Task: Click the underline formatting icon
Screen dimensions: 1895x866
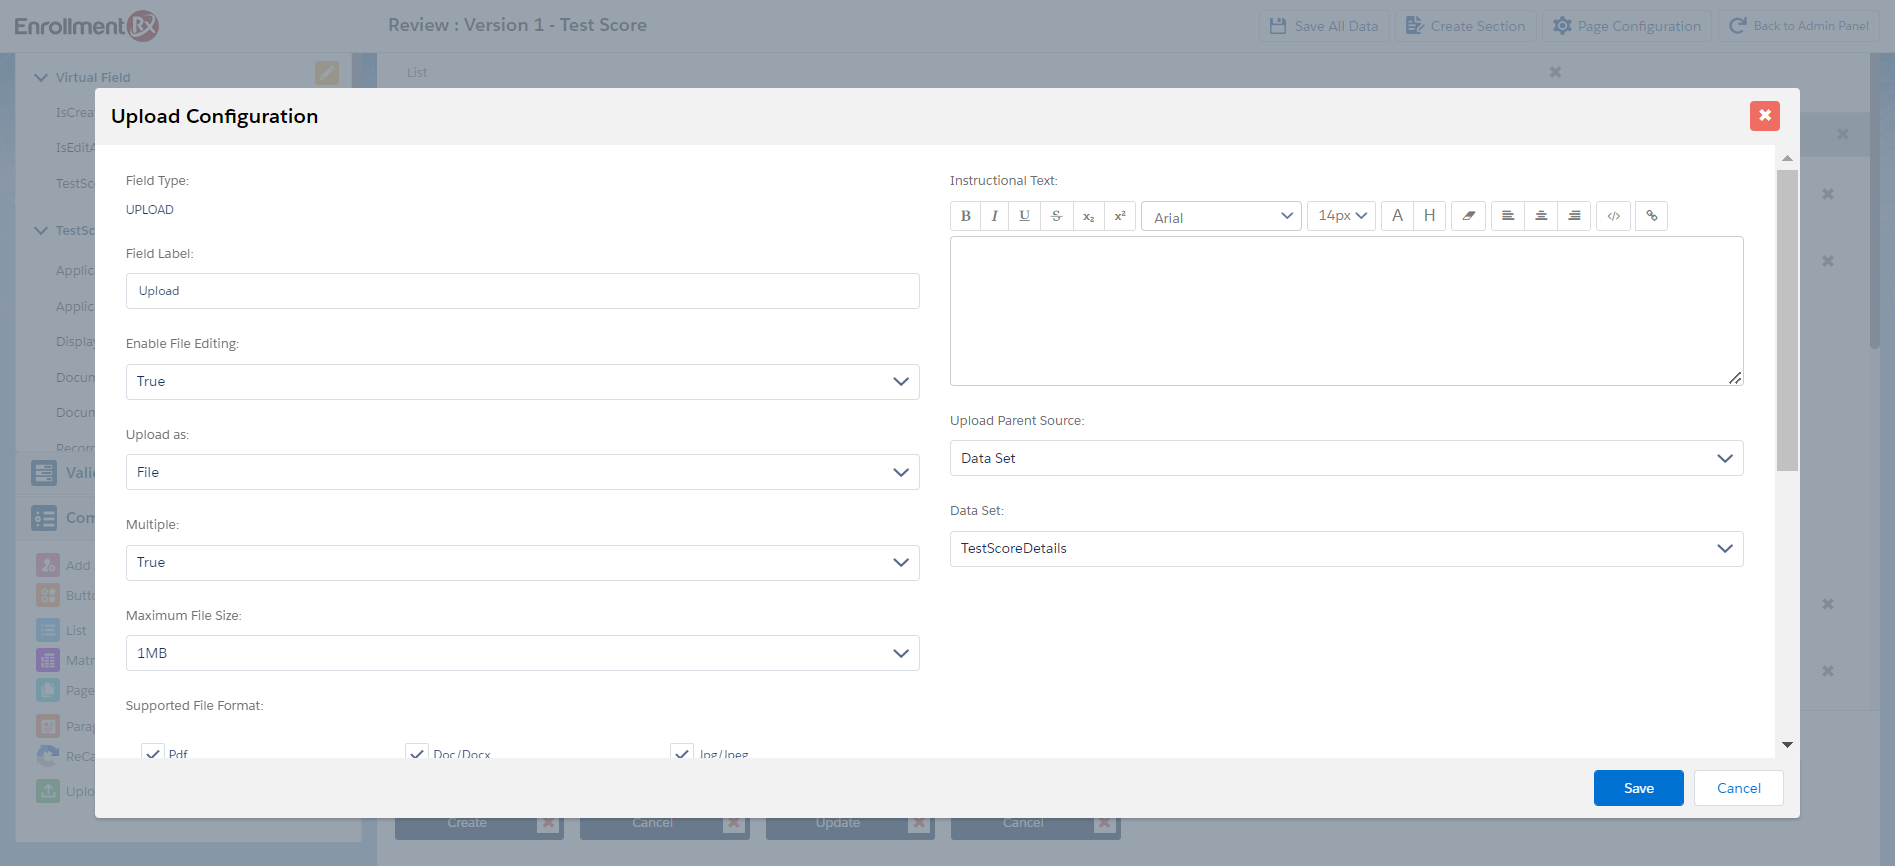Action: pyautogui.click(x=1024, y=216)
